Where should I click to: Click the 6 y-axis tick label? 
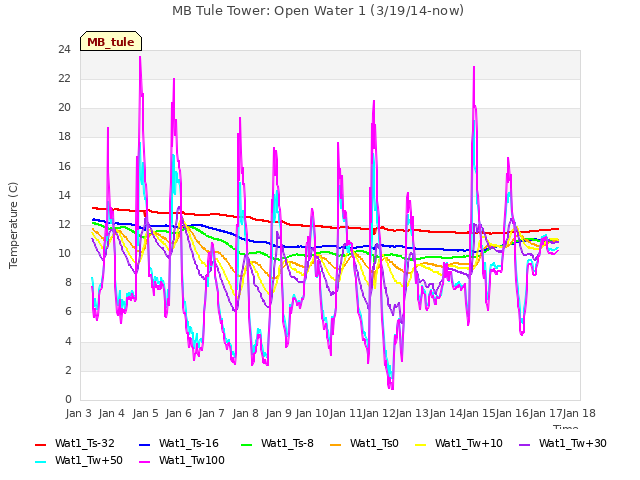point(68,312)
